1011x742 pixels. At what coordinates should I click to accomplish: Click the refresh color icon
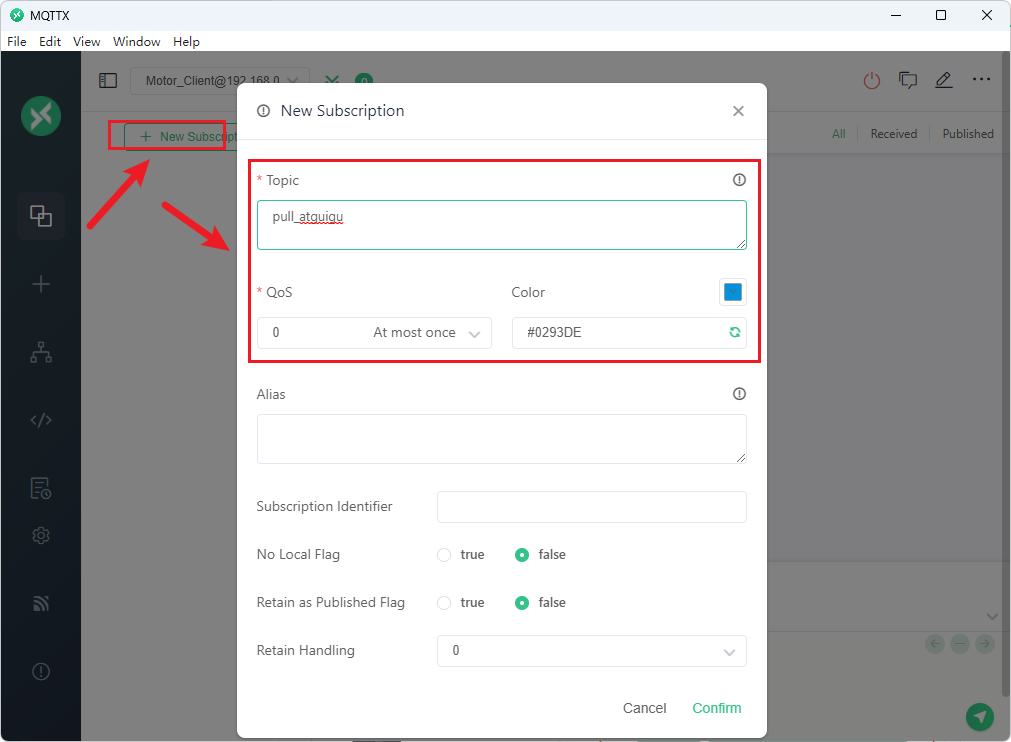click(x=734, y=333)
